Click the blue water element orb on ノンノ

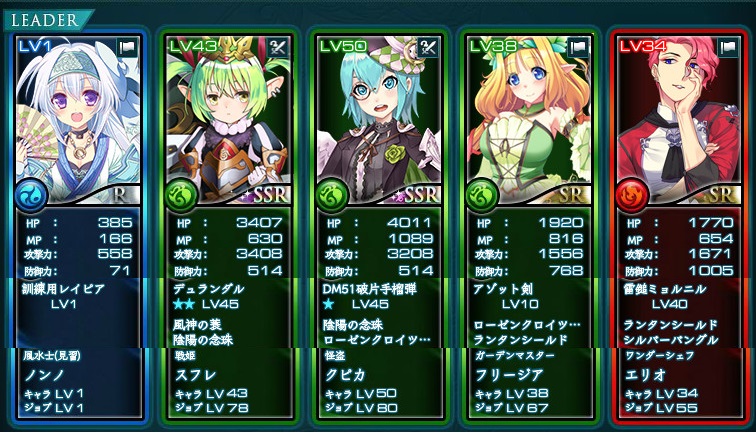point(31,196)
